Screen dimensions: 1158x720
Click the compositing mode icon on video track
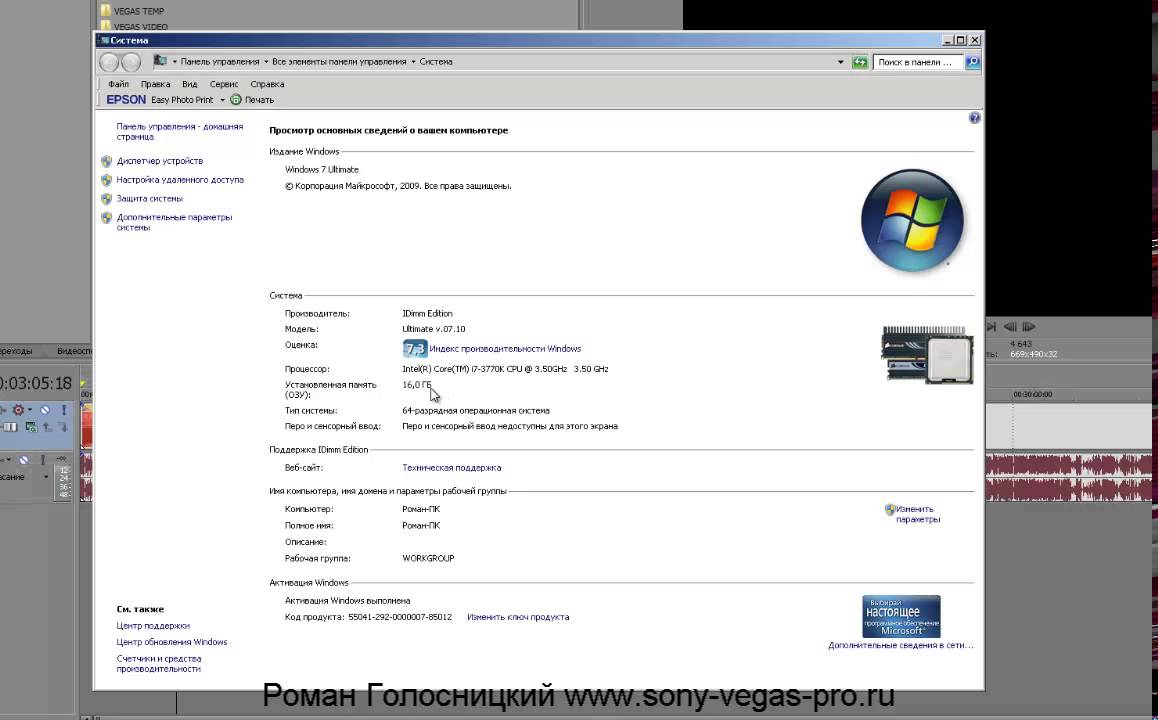pyautogui.click(x=31, y=427)
